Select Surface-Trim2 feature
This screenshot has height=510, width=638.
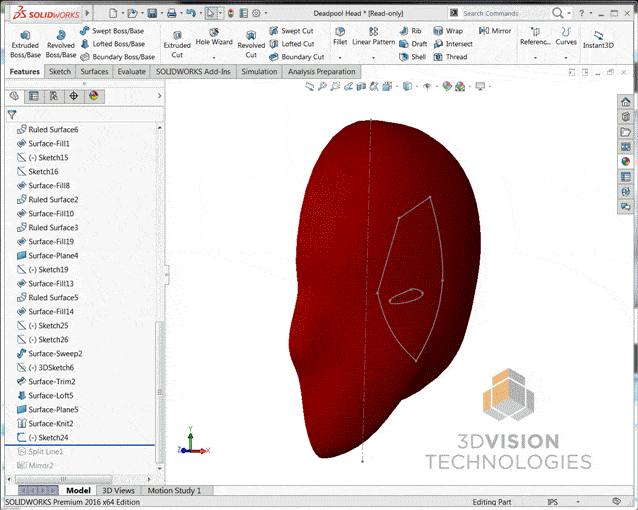point(46,382)
